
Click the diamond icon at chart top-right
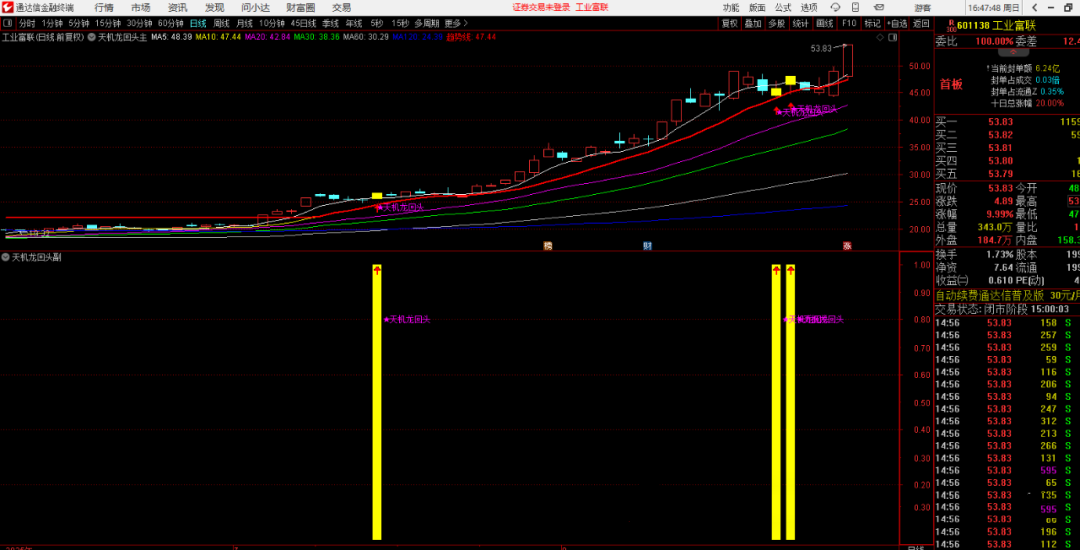click(x=879, y=36)
